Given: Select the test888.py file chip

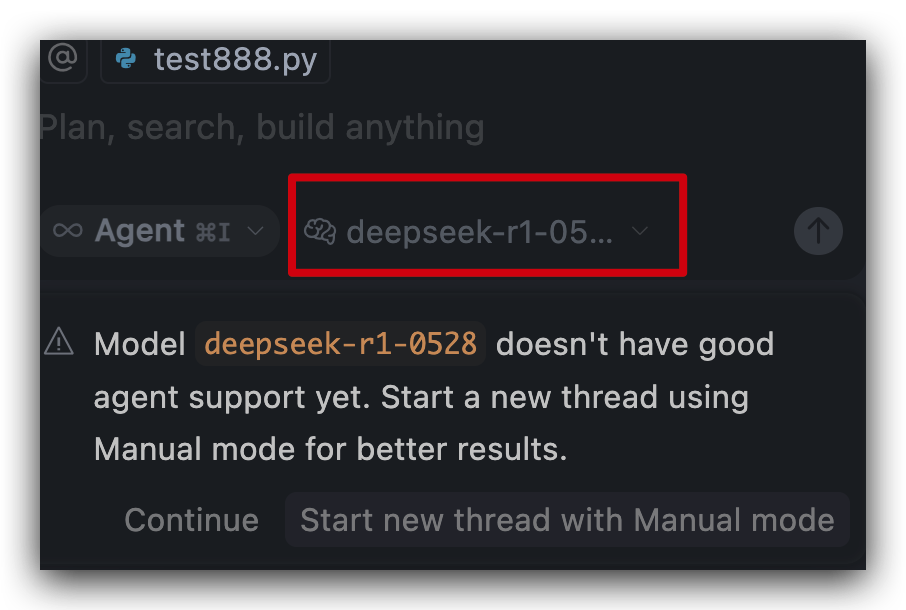Looking at the screenshot, I should [216, 59].
